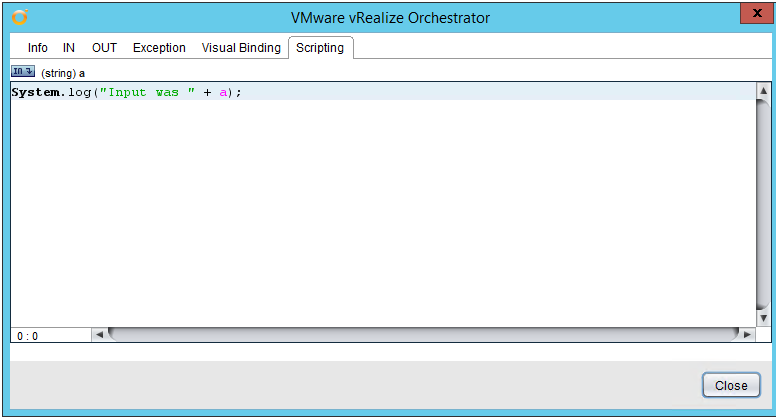
Task: Select the Scripting tab
Action: 320,47
